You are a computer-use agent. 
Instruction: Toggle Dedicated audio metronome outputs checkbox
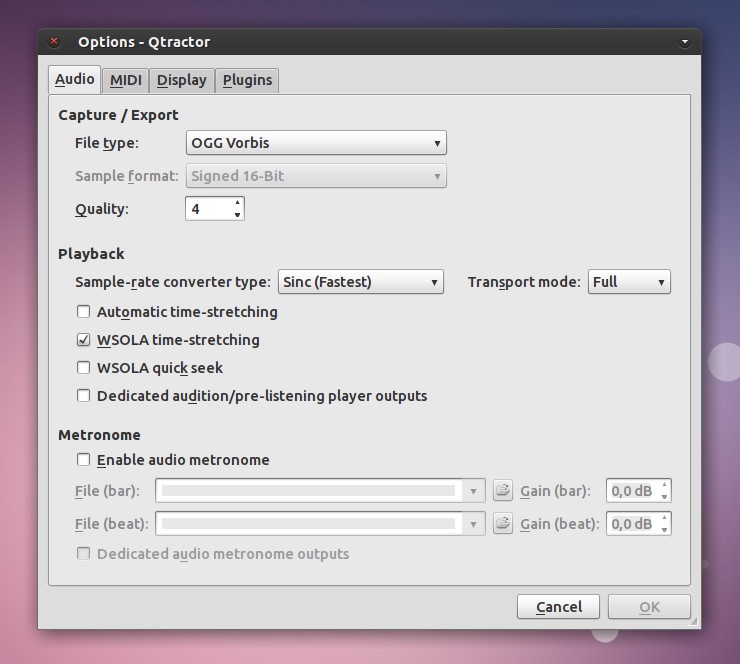84,554
